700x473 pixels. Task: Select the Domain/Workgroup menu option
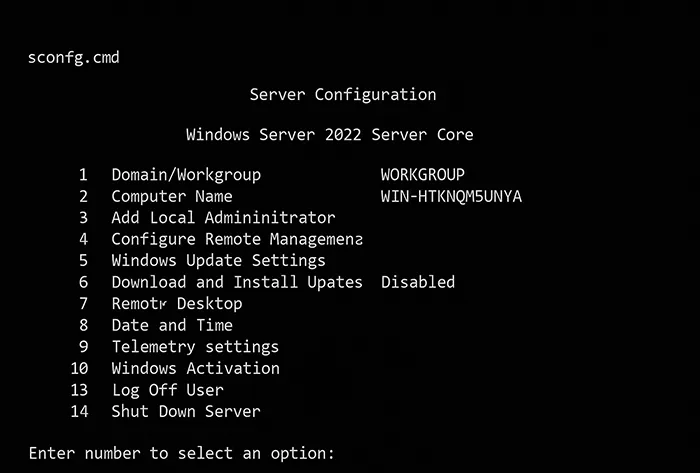(185, 175)
